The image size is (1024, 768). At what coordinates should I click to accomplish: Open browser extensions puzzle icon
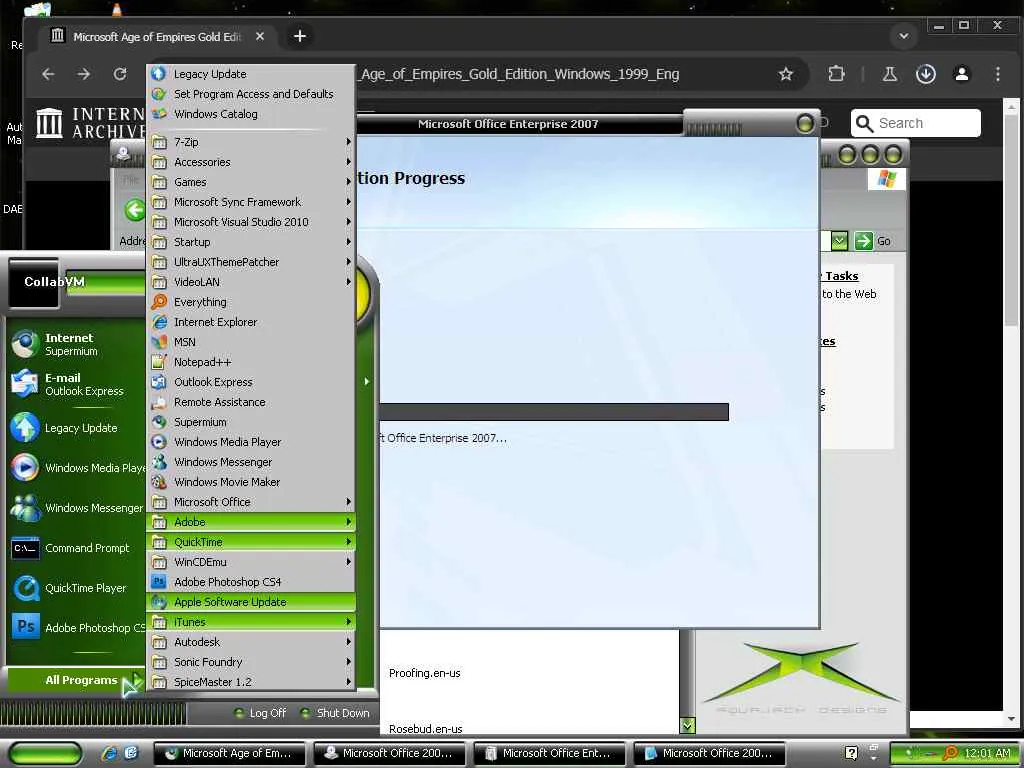click(836, 74)
